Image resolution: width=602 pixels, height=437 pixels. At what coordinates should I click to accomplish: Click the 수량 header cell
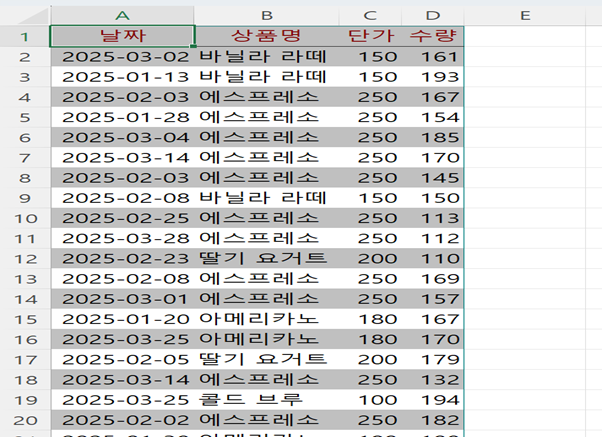pos(433,36)
